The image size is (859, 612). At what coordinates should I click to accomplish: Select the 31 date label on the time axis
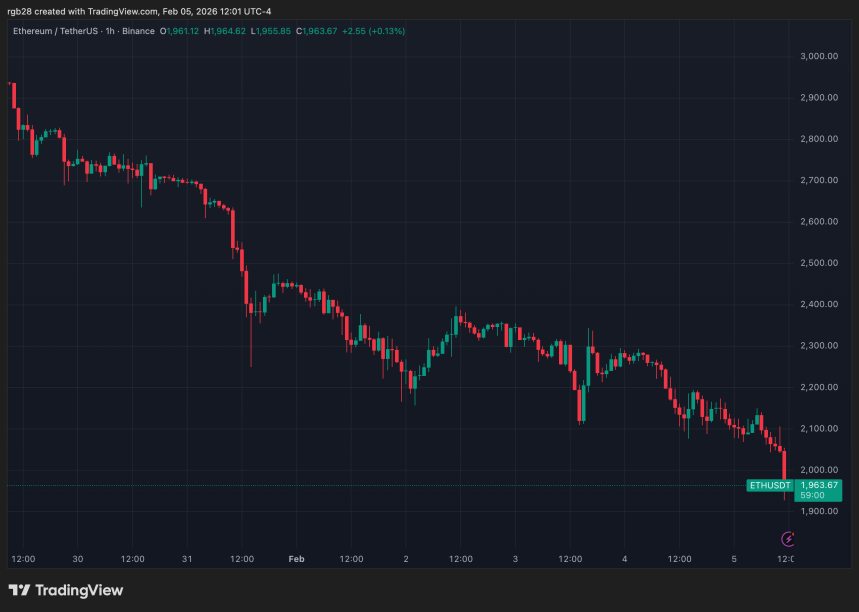pyautogui.click(x=187, y=559)
